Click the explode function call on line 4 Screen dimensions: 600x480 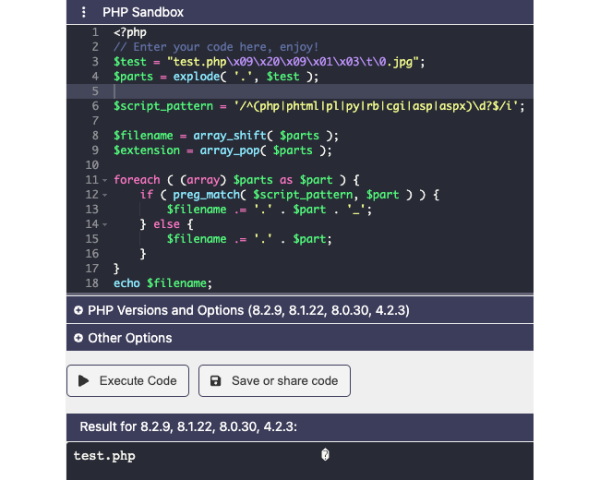pos(196,77)
